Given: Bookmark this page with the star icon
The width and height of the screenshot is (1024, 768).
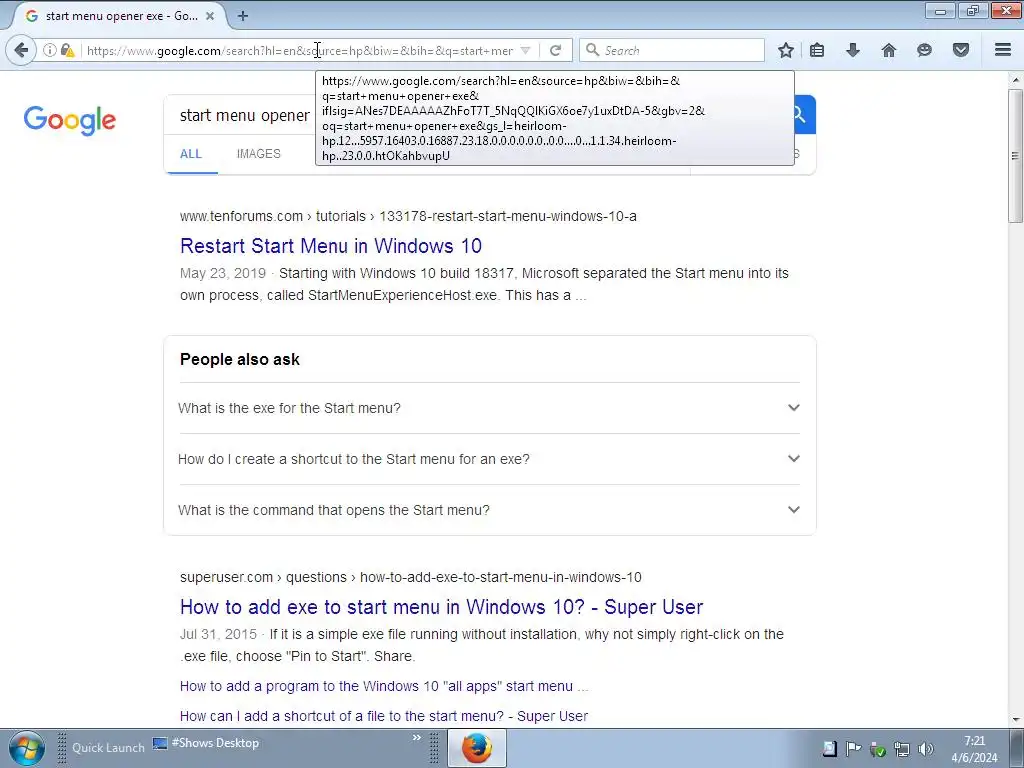Looking at the screenshot, I should [786, 50].
